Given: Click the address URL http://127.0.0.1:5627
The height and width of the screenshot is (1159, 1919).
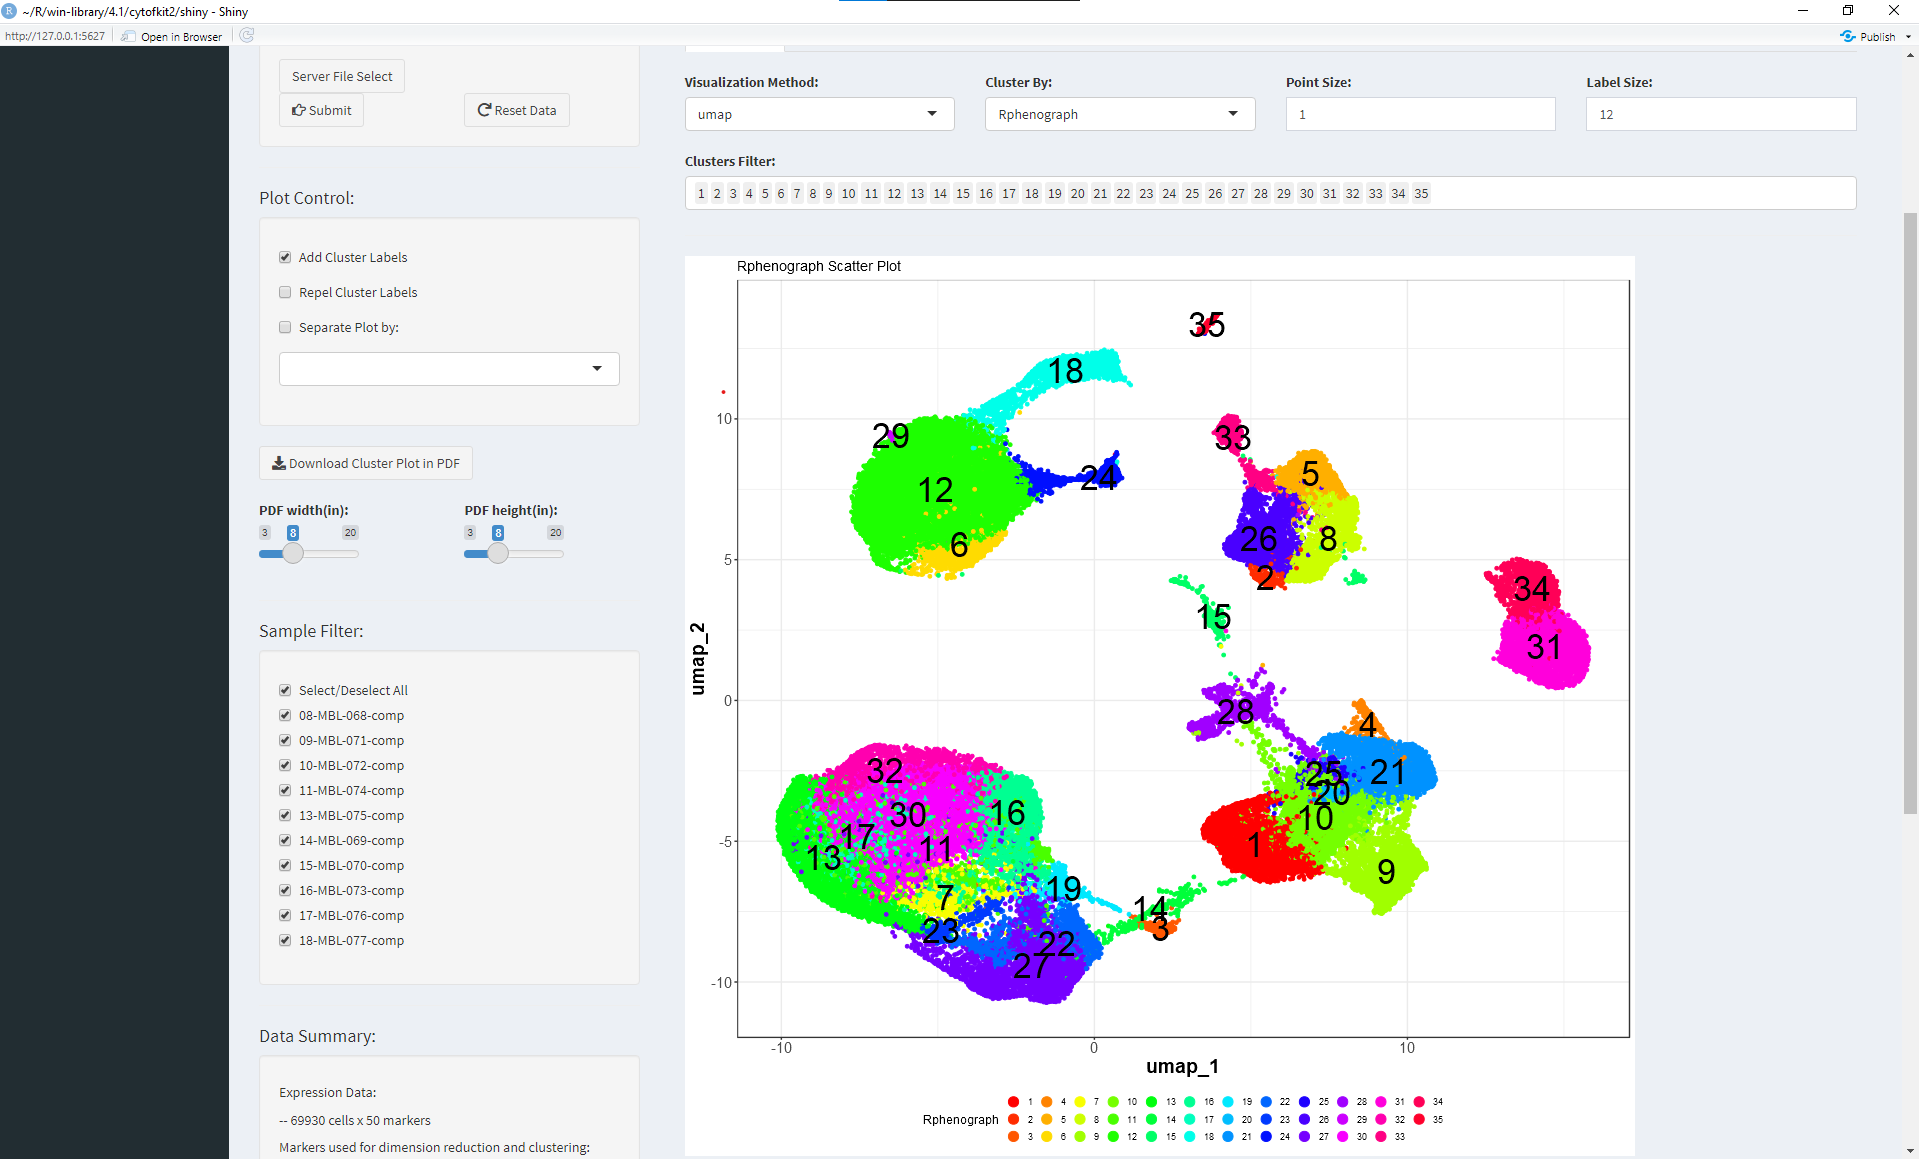Looking at the screenshot, I should coord(55,36).
